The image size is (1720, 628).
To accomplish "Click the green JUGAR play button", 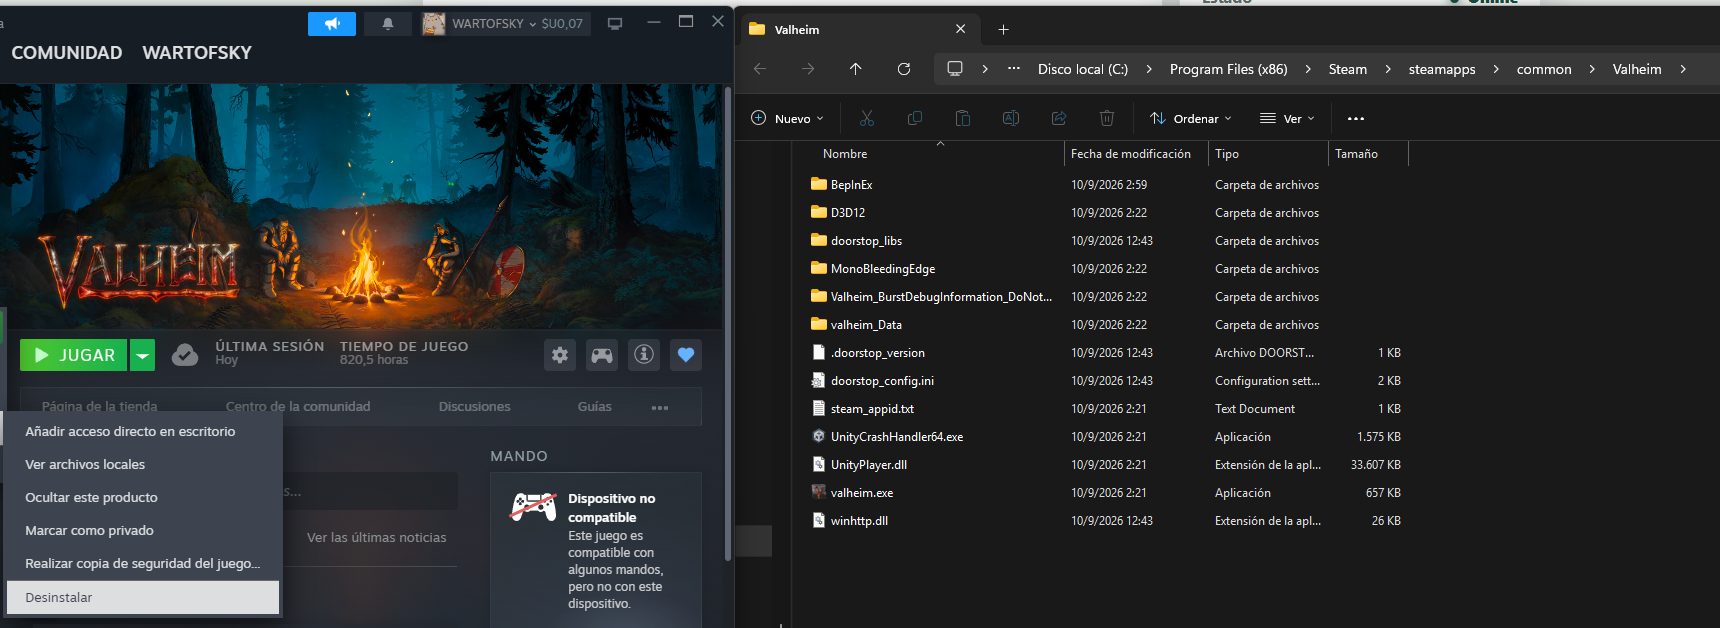I will tap(75, 355).
